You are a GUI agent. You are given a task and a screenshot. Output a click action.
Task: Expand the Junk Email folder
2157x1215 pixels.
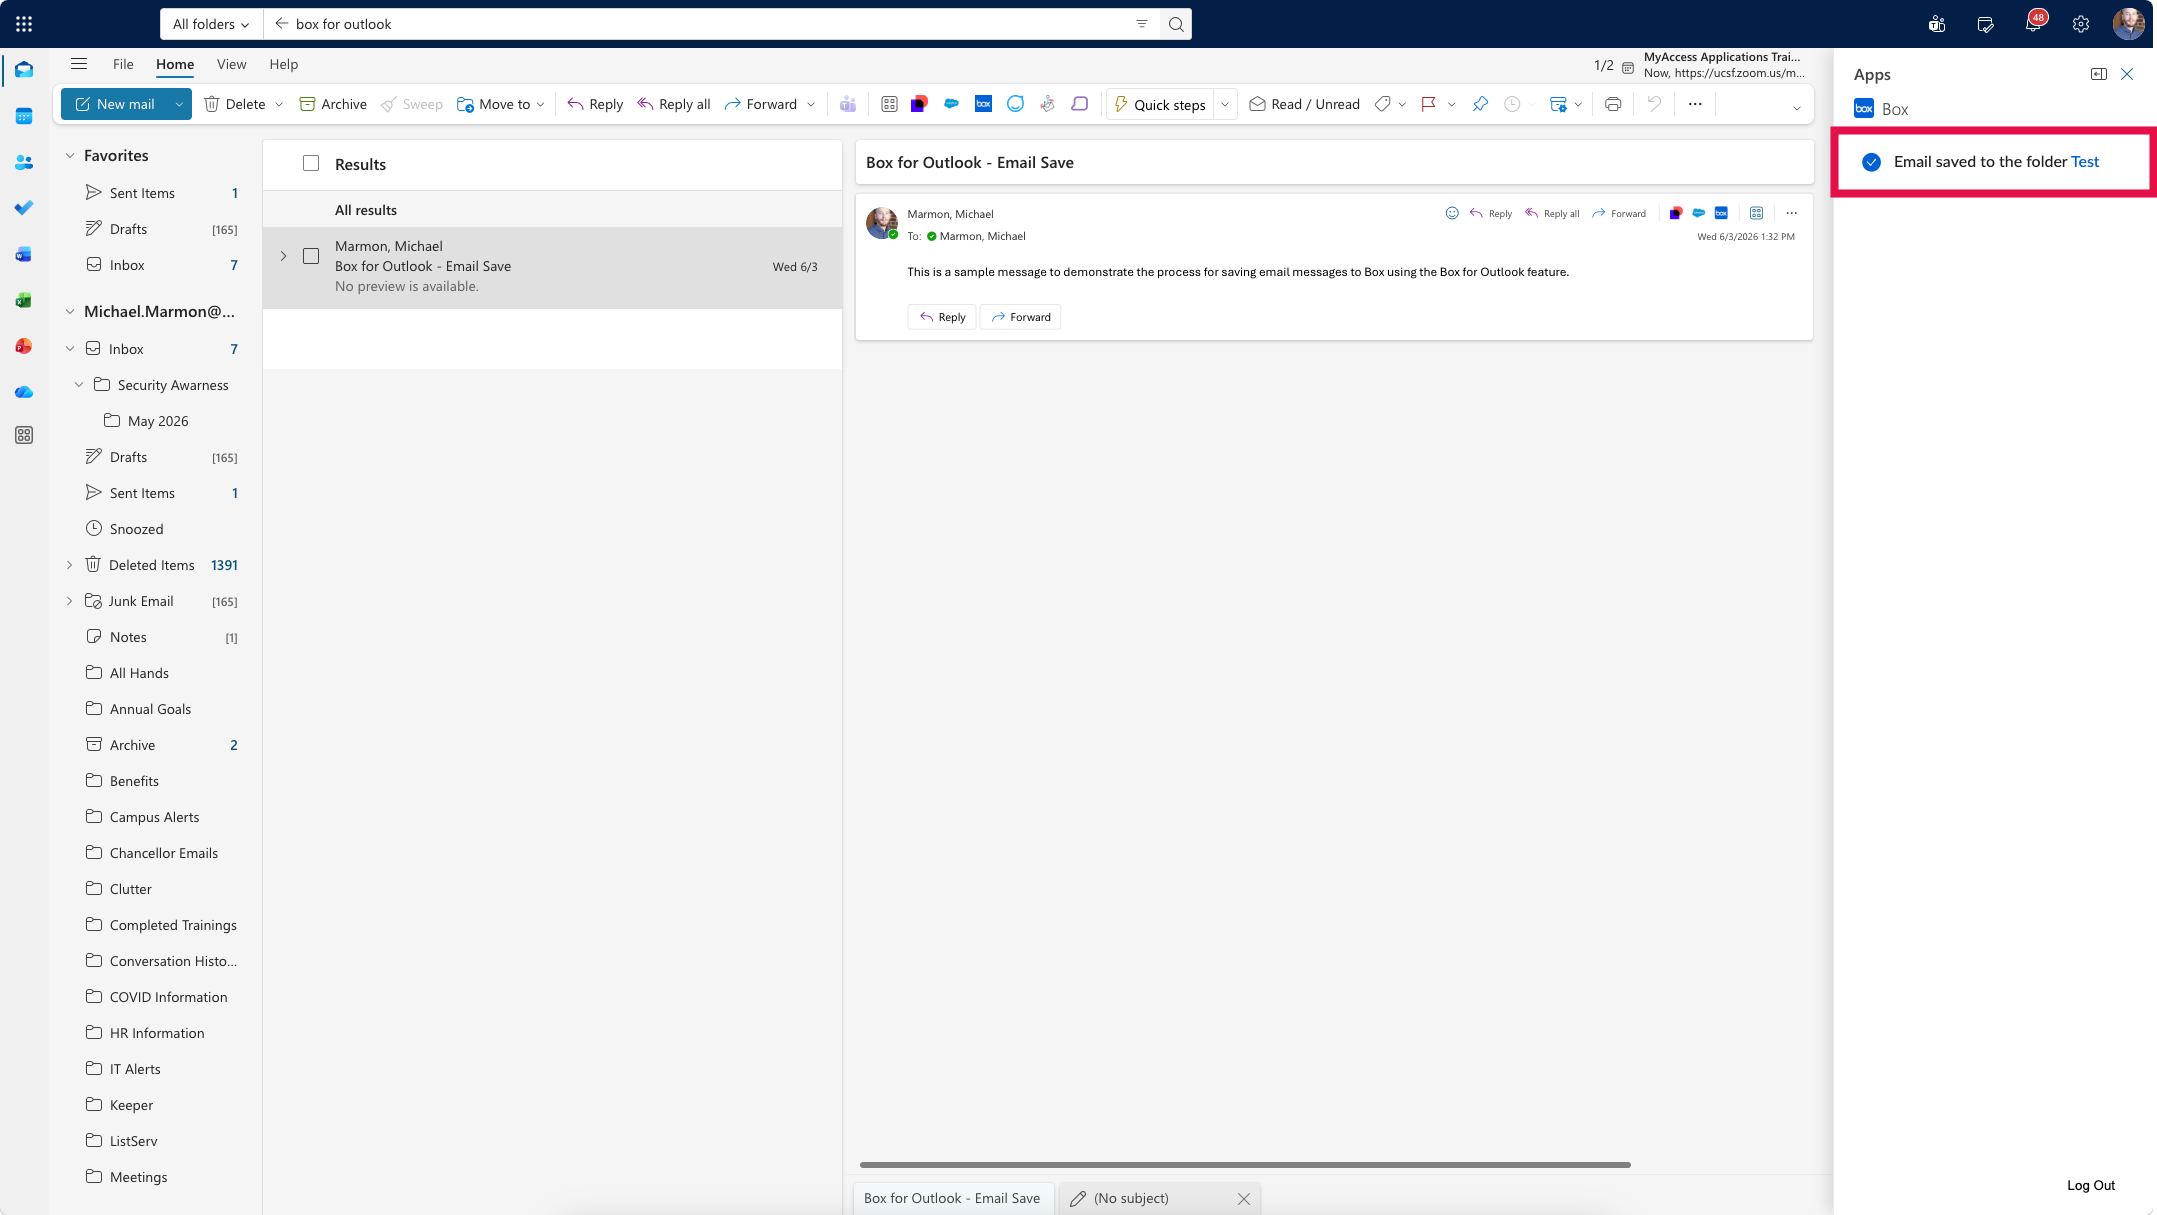click(x=69, y=601)
